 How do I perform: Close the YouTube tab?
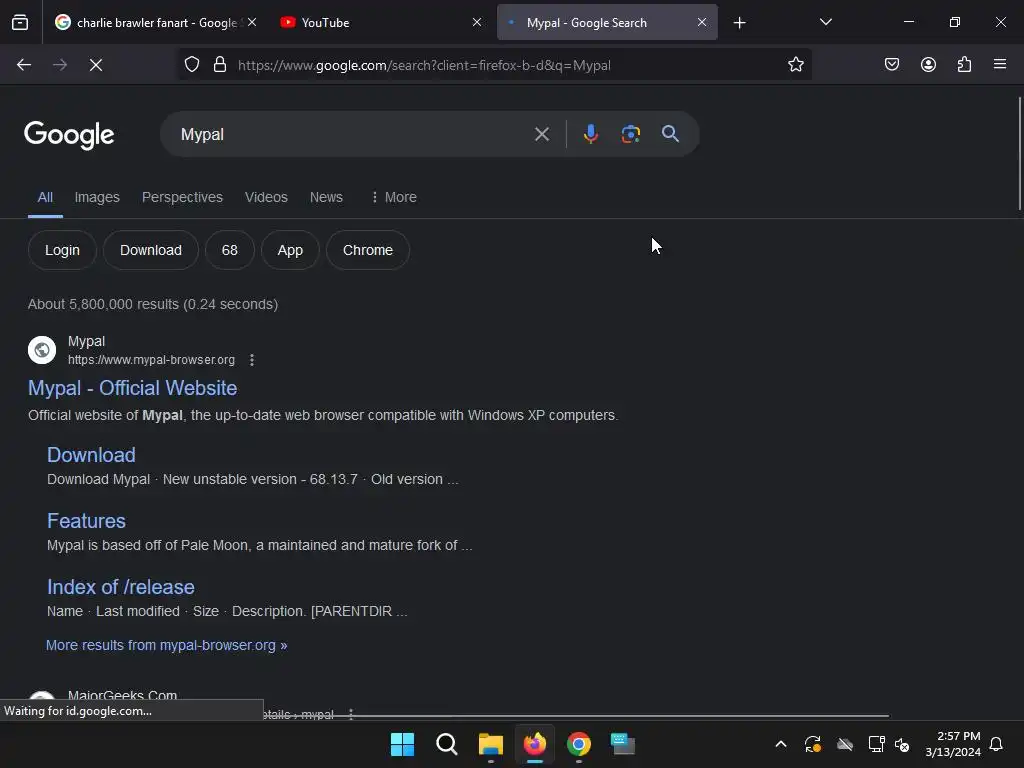[477, 23]
